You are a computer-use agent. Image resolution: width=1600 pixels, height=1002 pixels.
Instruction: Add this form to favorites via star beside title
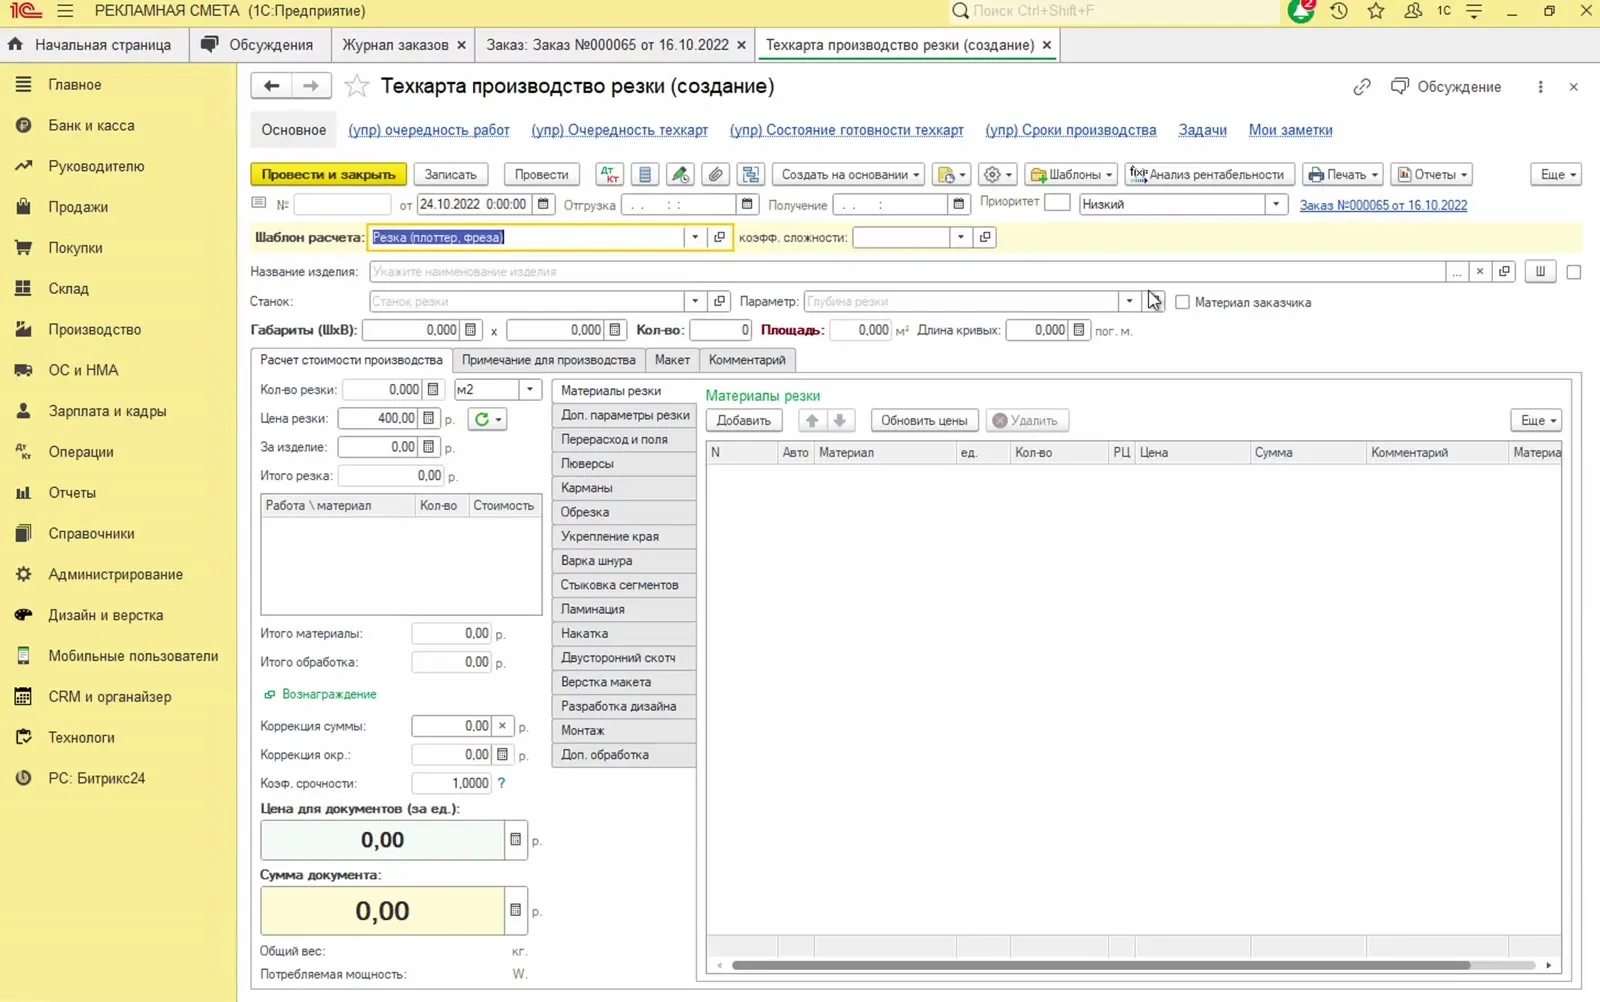(x=356, y=86)
